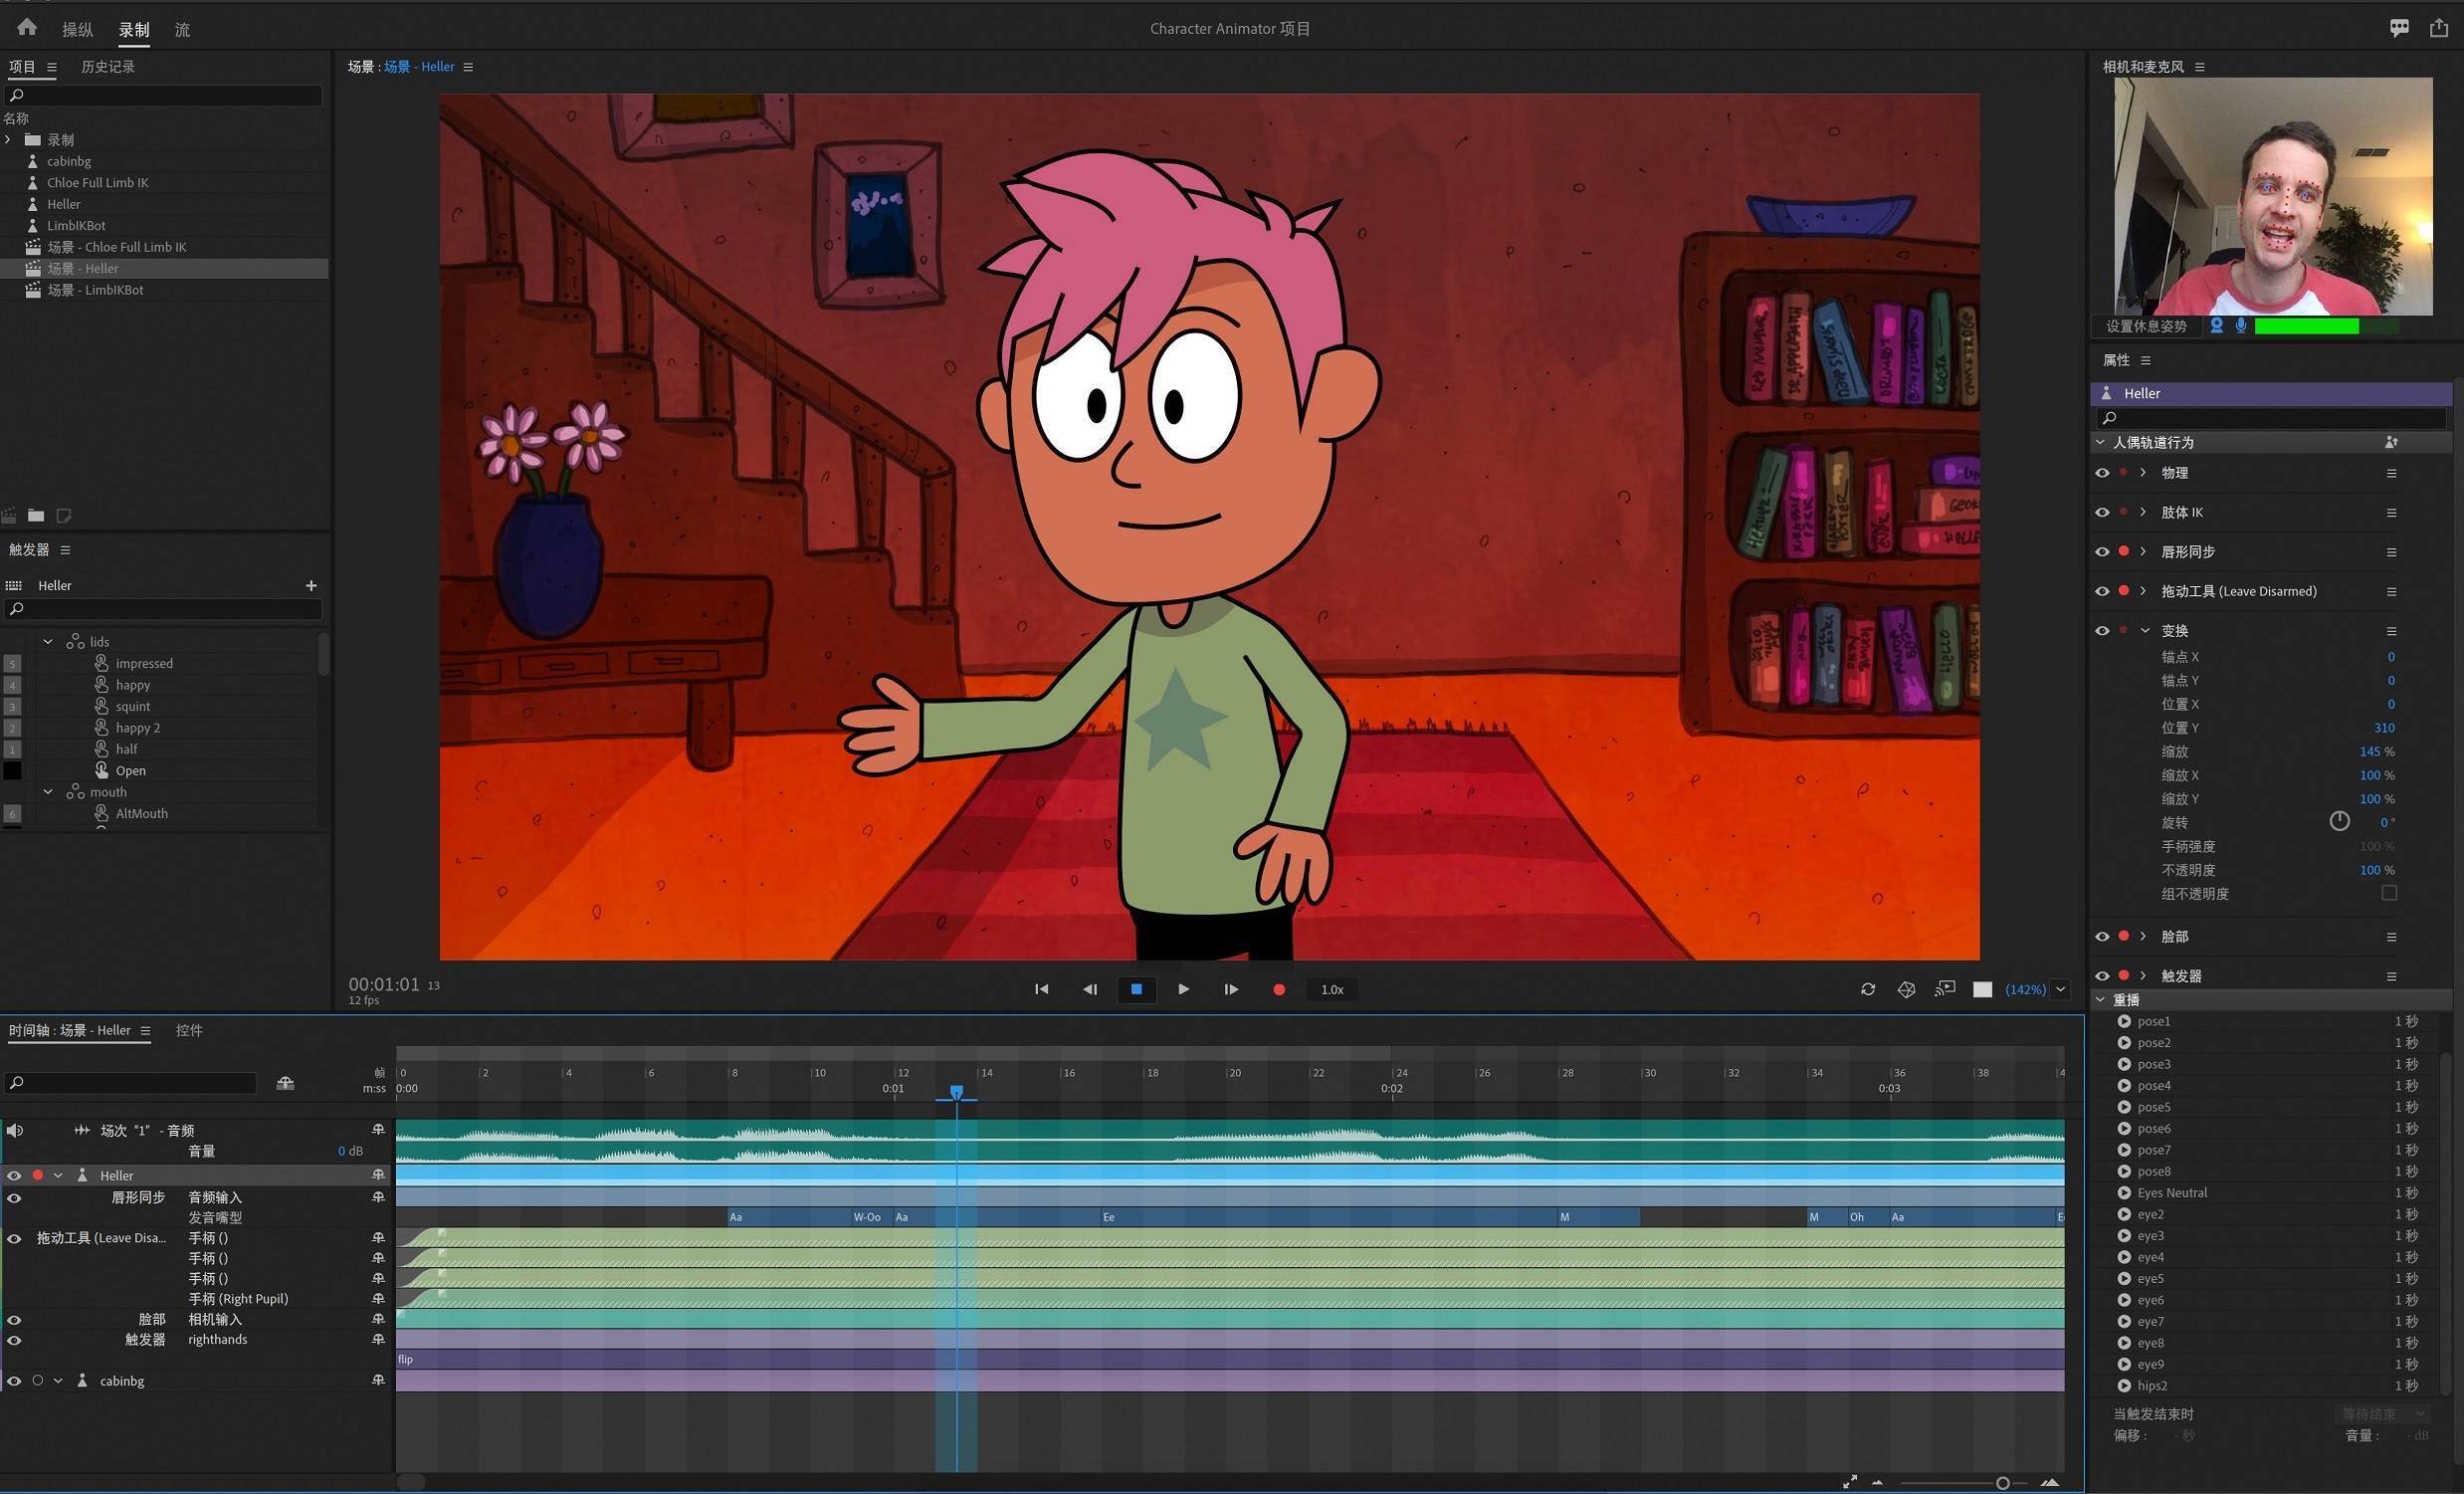The image size is (2464, 1494).
Task: Select the new scene clapperboard icon below project panel
Action: (9, 515)
